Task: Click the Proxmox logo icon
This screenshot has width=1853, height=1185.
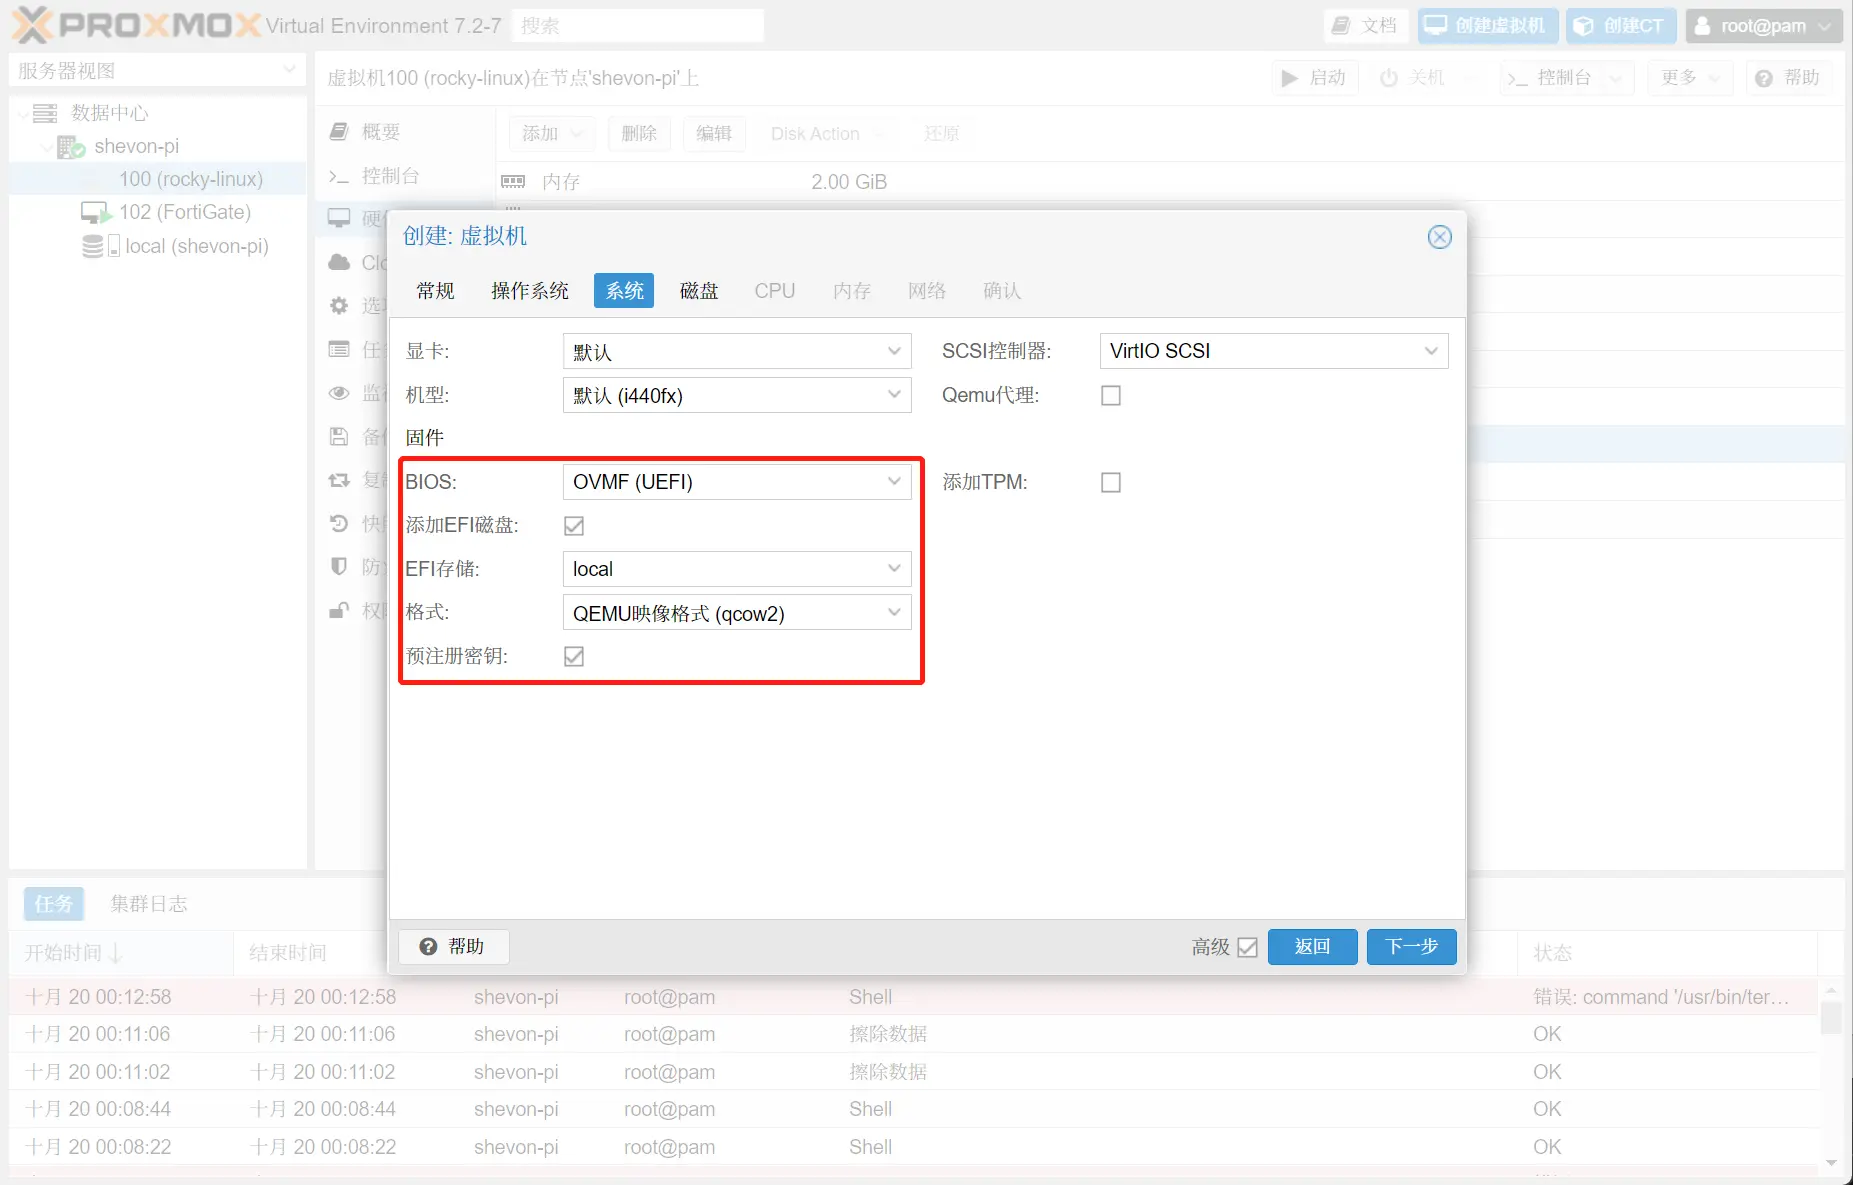Action: point(32,25)
